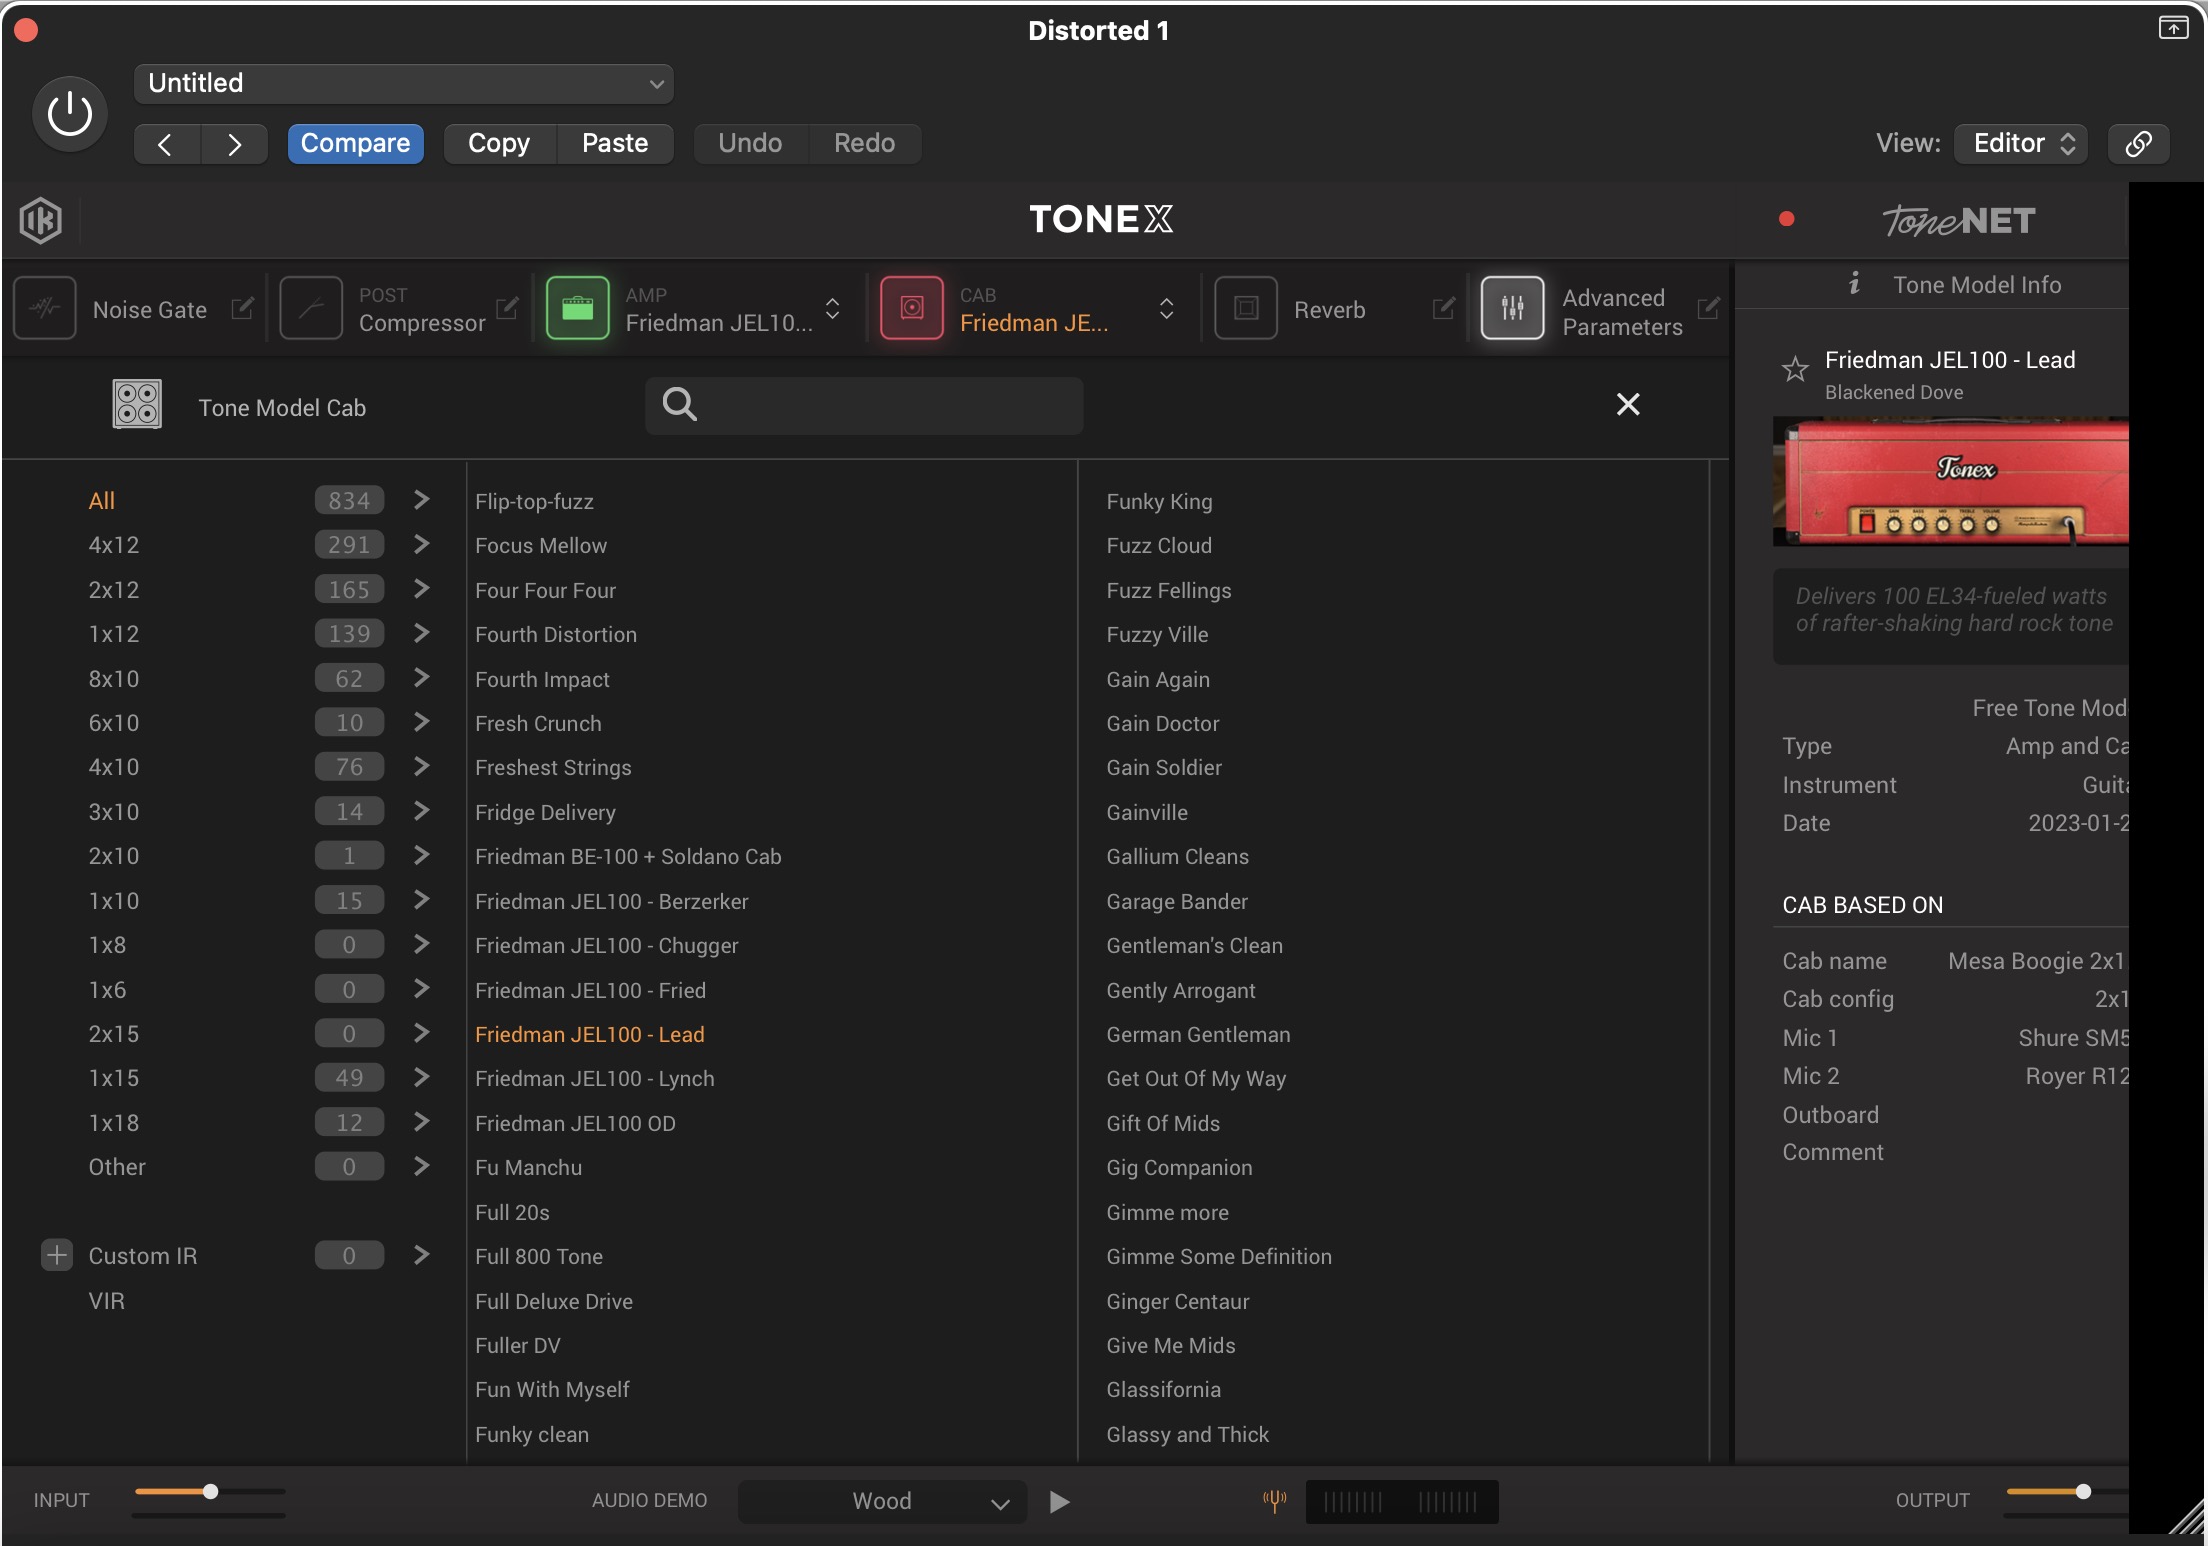
Task: Add a Custom IR with plus icon
Action: coord(57,1255)
